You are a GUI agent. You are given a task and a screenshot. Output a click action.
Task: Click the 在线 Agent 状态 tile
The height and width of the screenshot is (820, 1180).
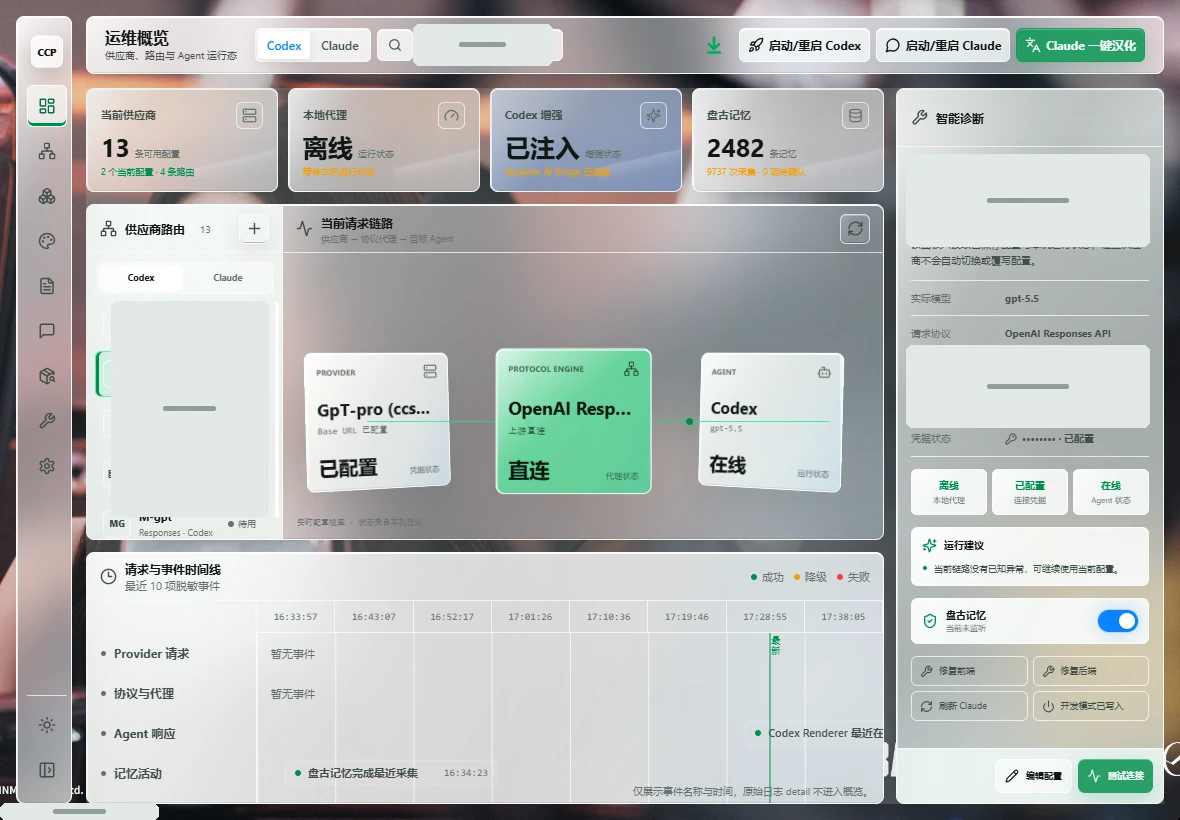click(x=1111, y=492)
